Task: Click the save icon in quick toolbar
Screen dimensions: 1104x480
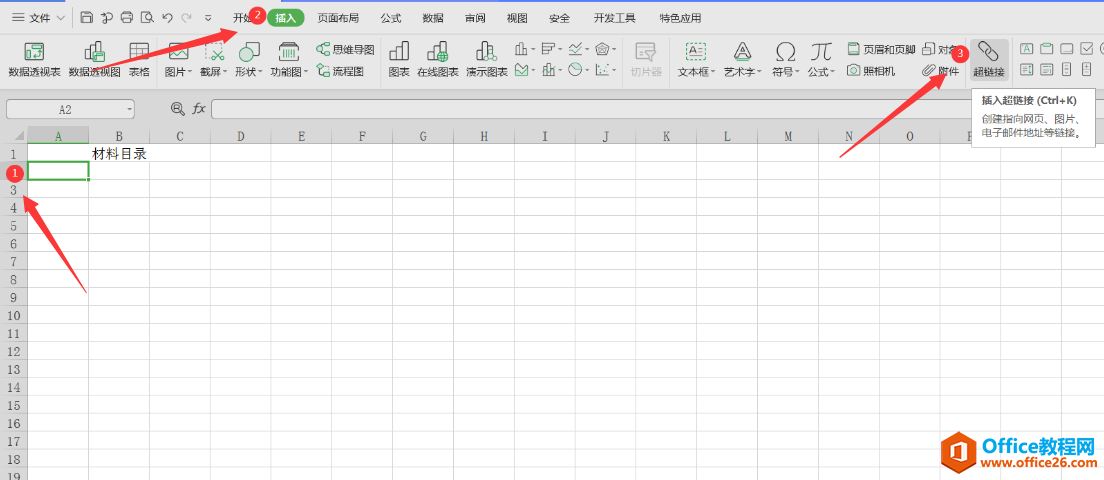Action: 87,18
